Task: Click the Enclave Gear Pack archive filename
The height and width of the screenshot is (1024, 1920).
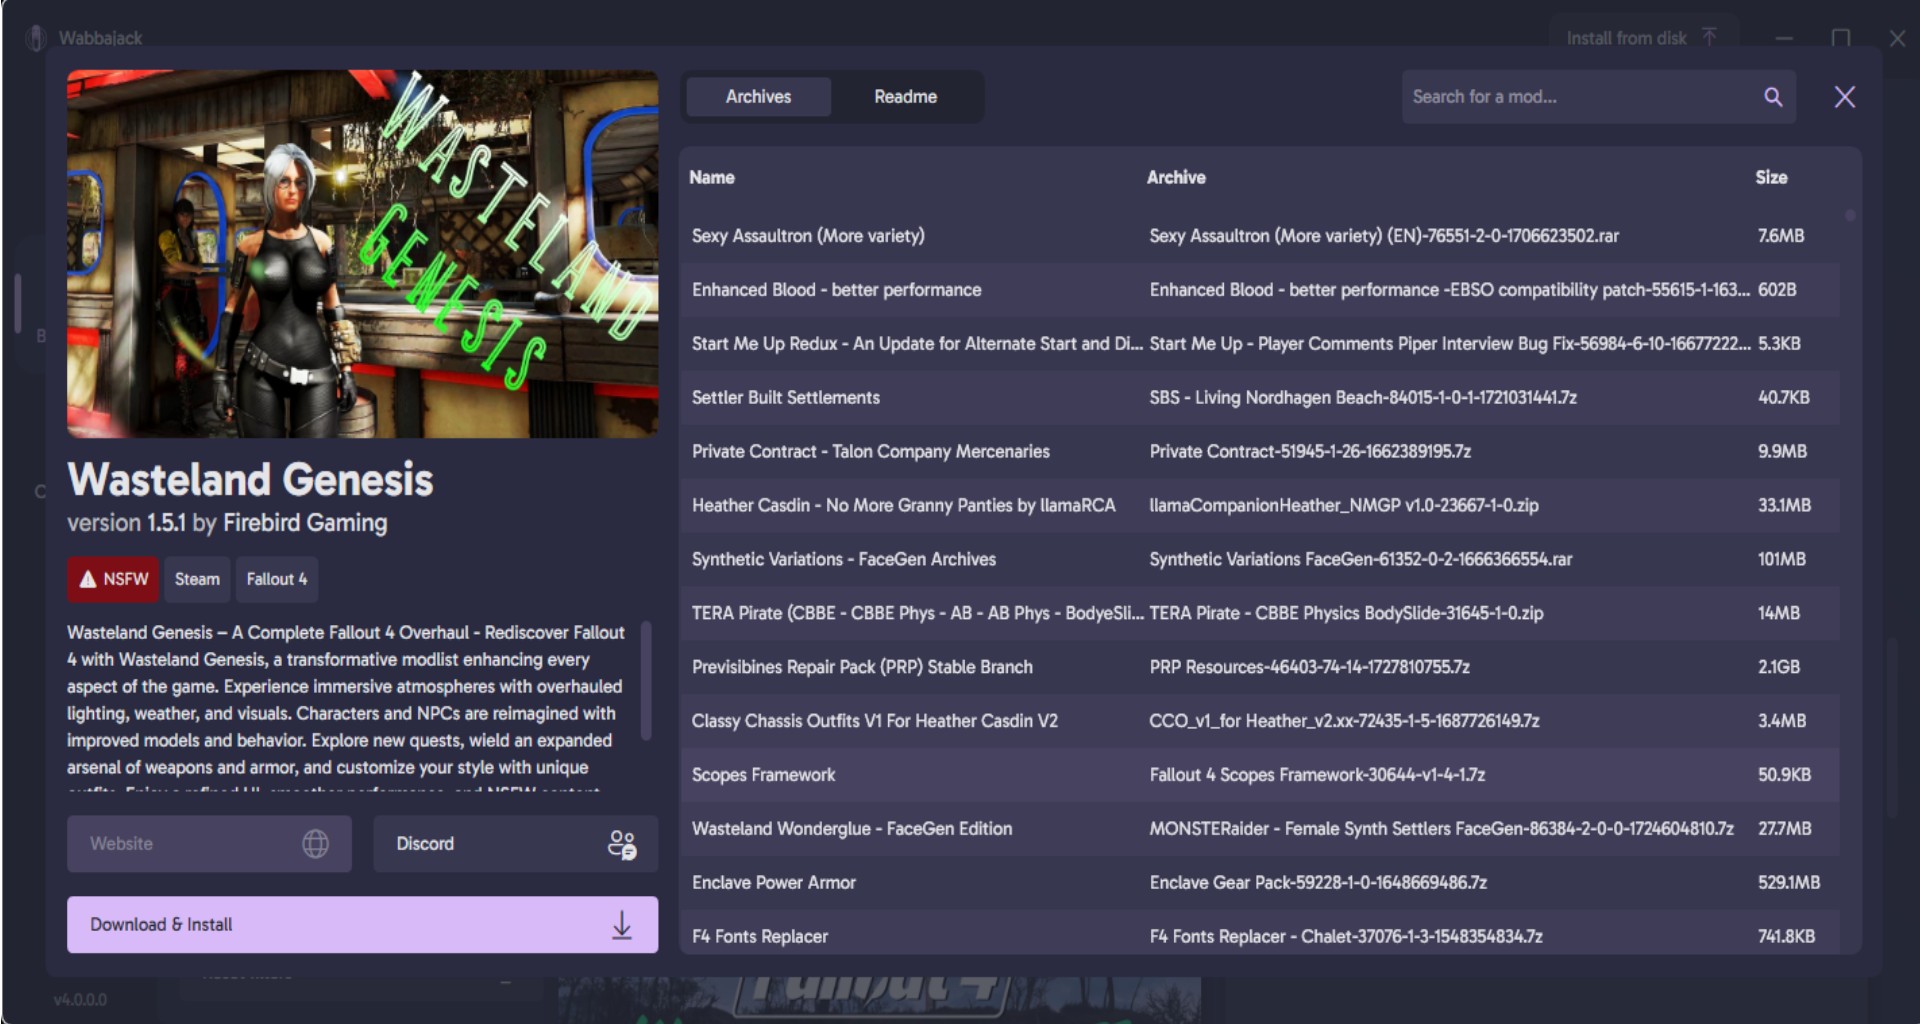Action: [1318, 883]
